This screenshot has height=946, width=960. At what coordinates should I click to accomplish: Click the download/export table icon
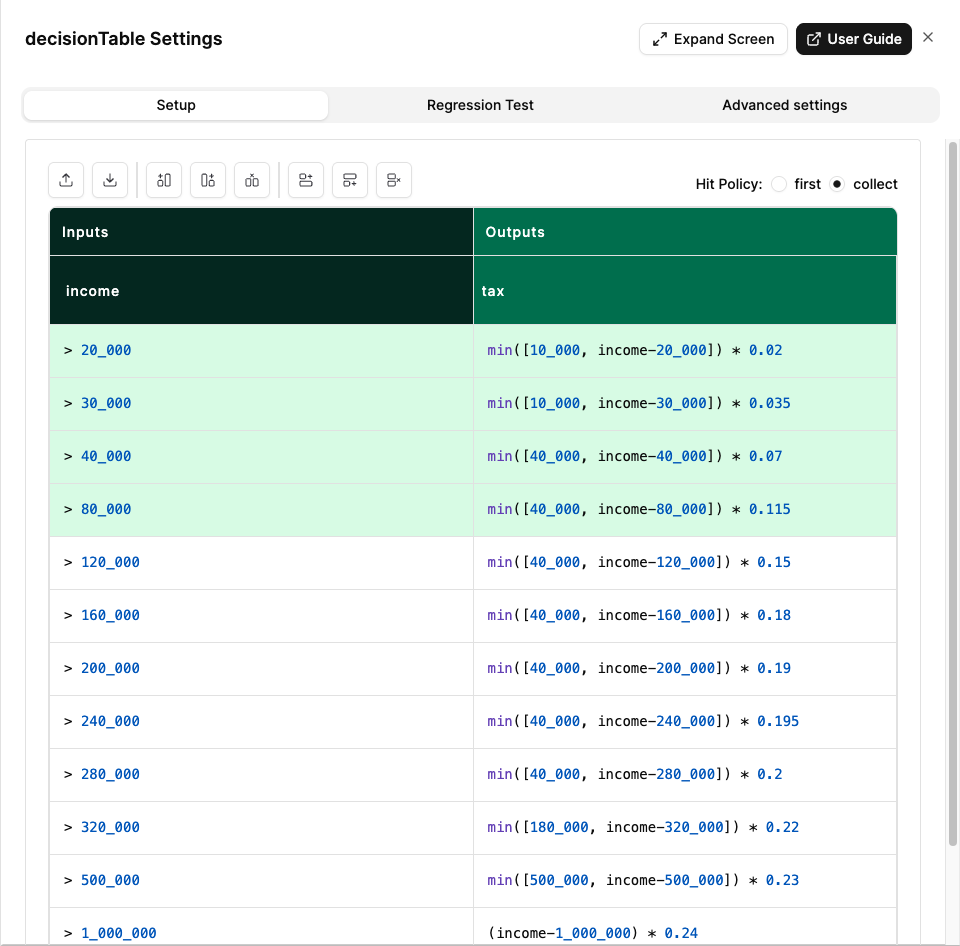[110, 180]
